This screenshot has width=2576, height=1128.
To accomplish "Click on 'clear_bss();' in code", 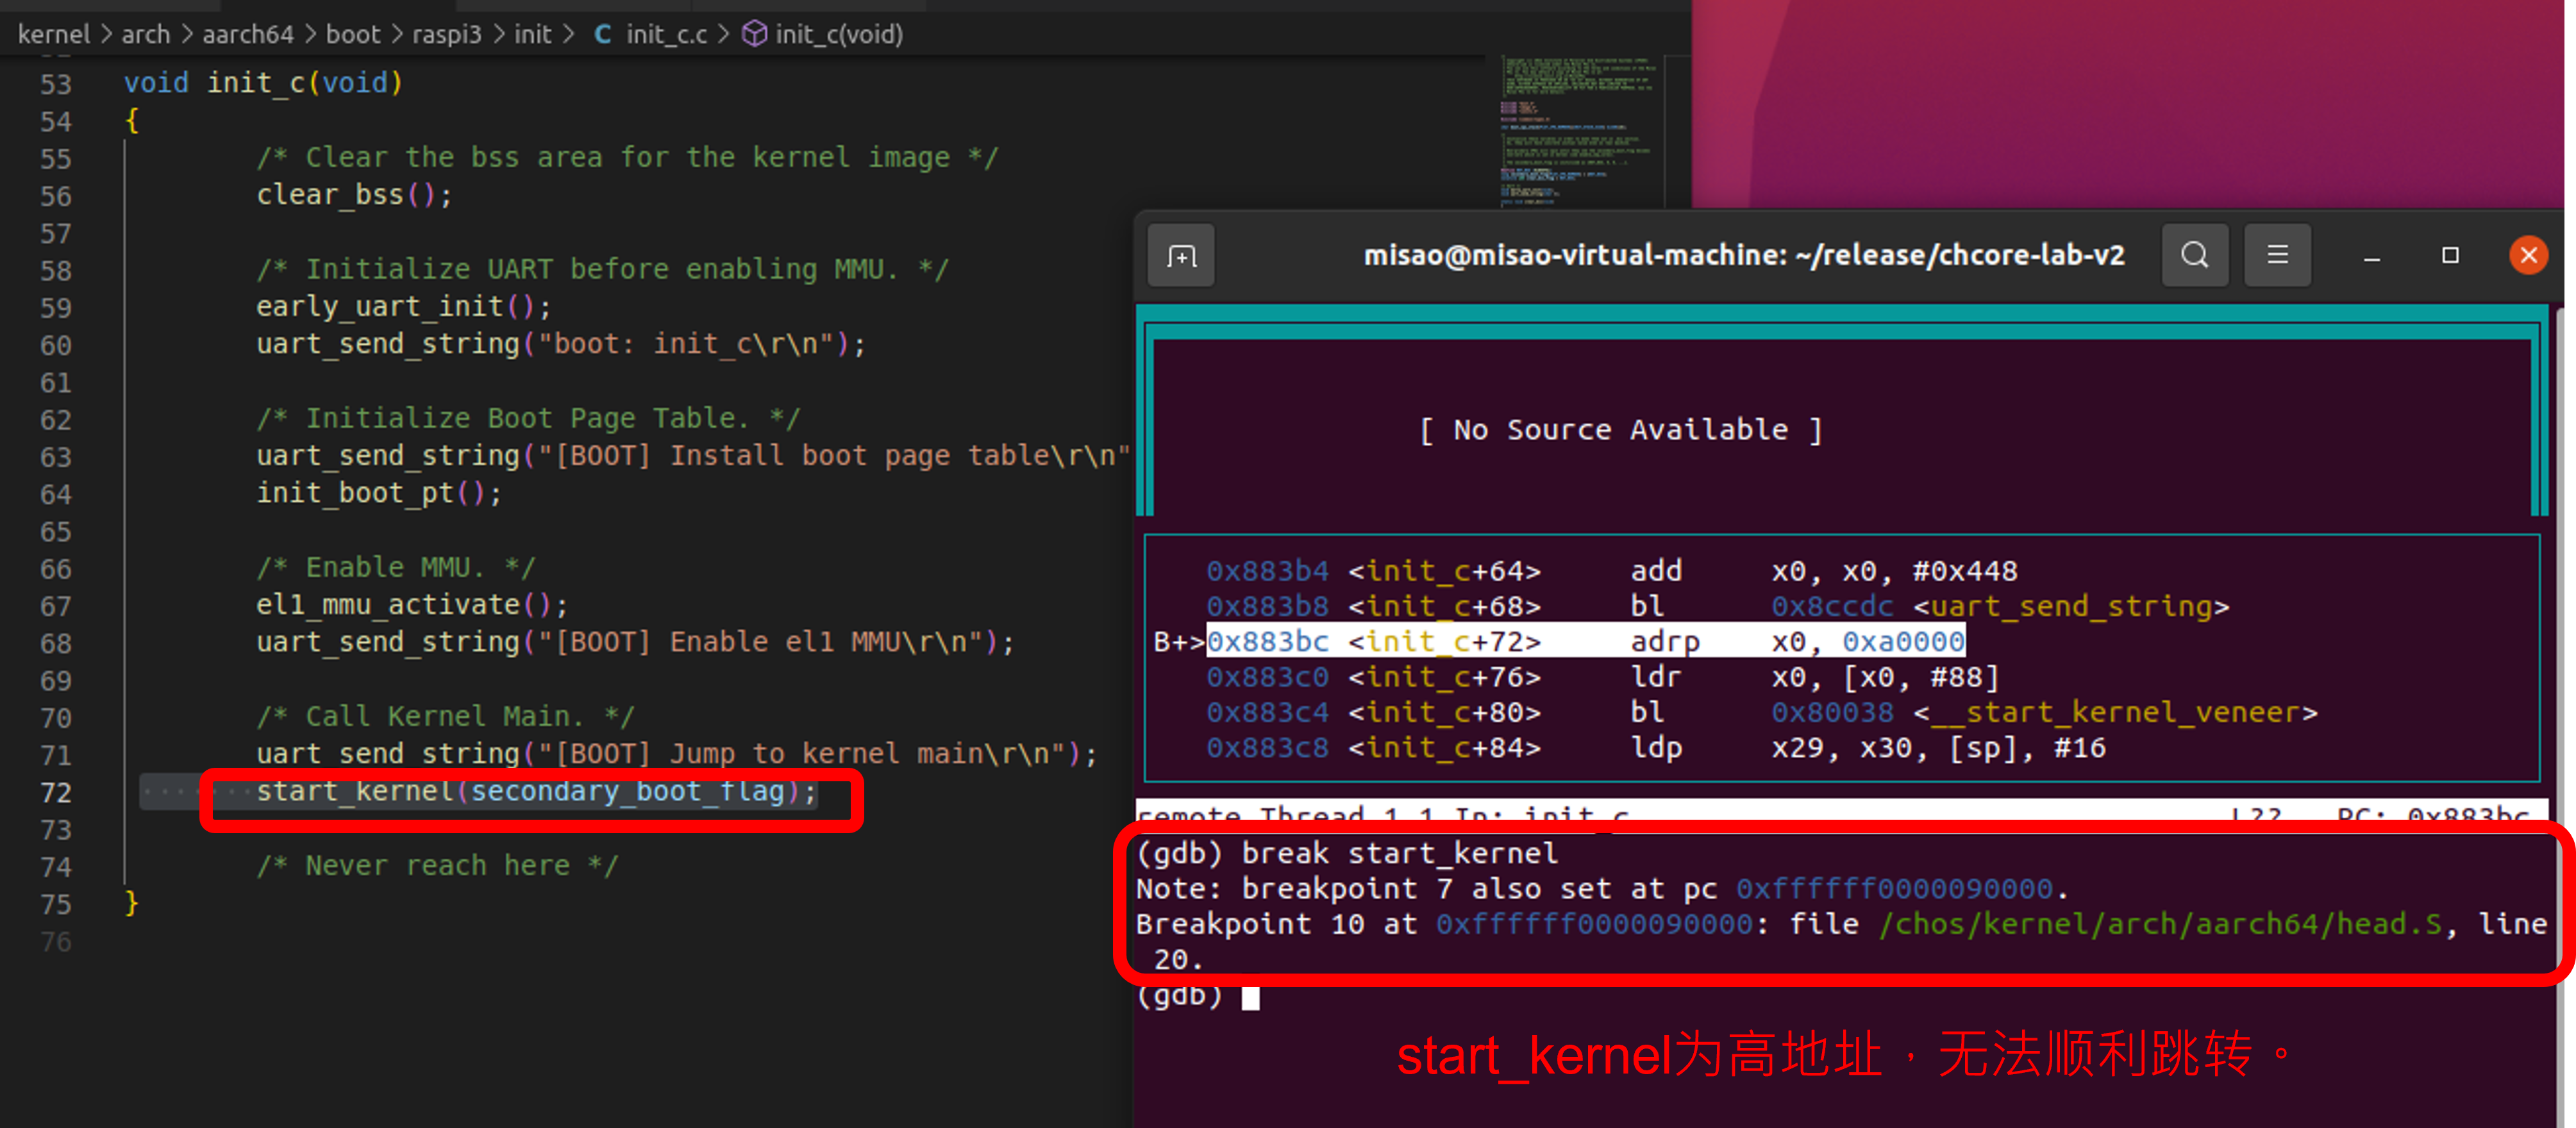I will (x=354, y=195).
